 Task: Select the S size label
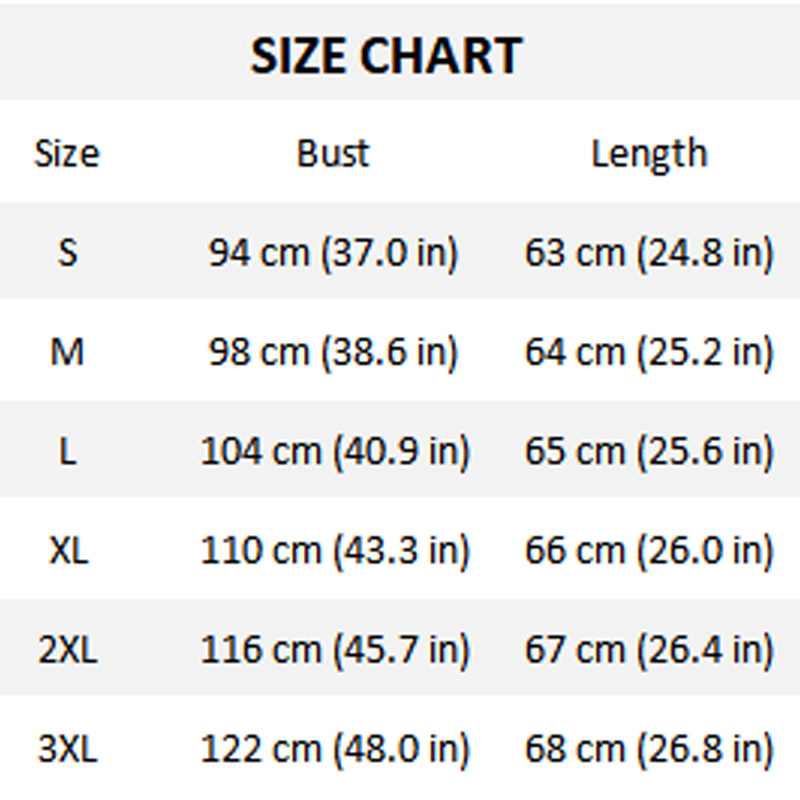click(67, 252)
